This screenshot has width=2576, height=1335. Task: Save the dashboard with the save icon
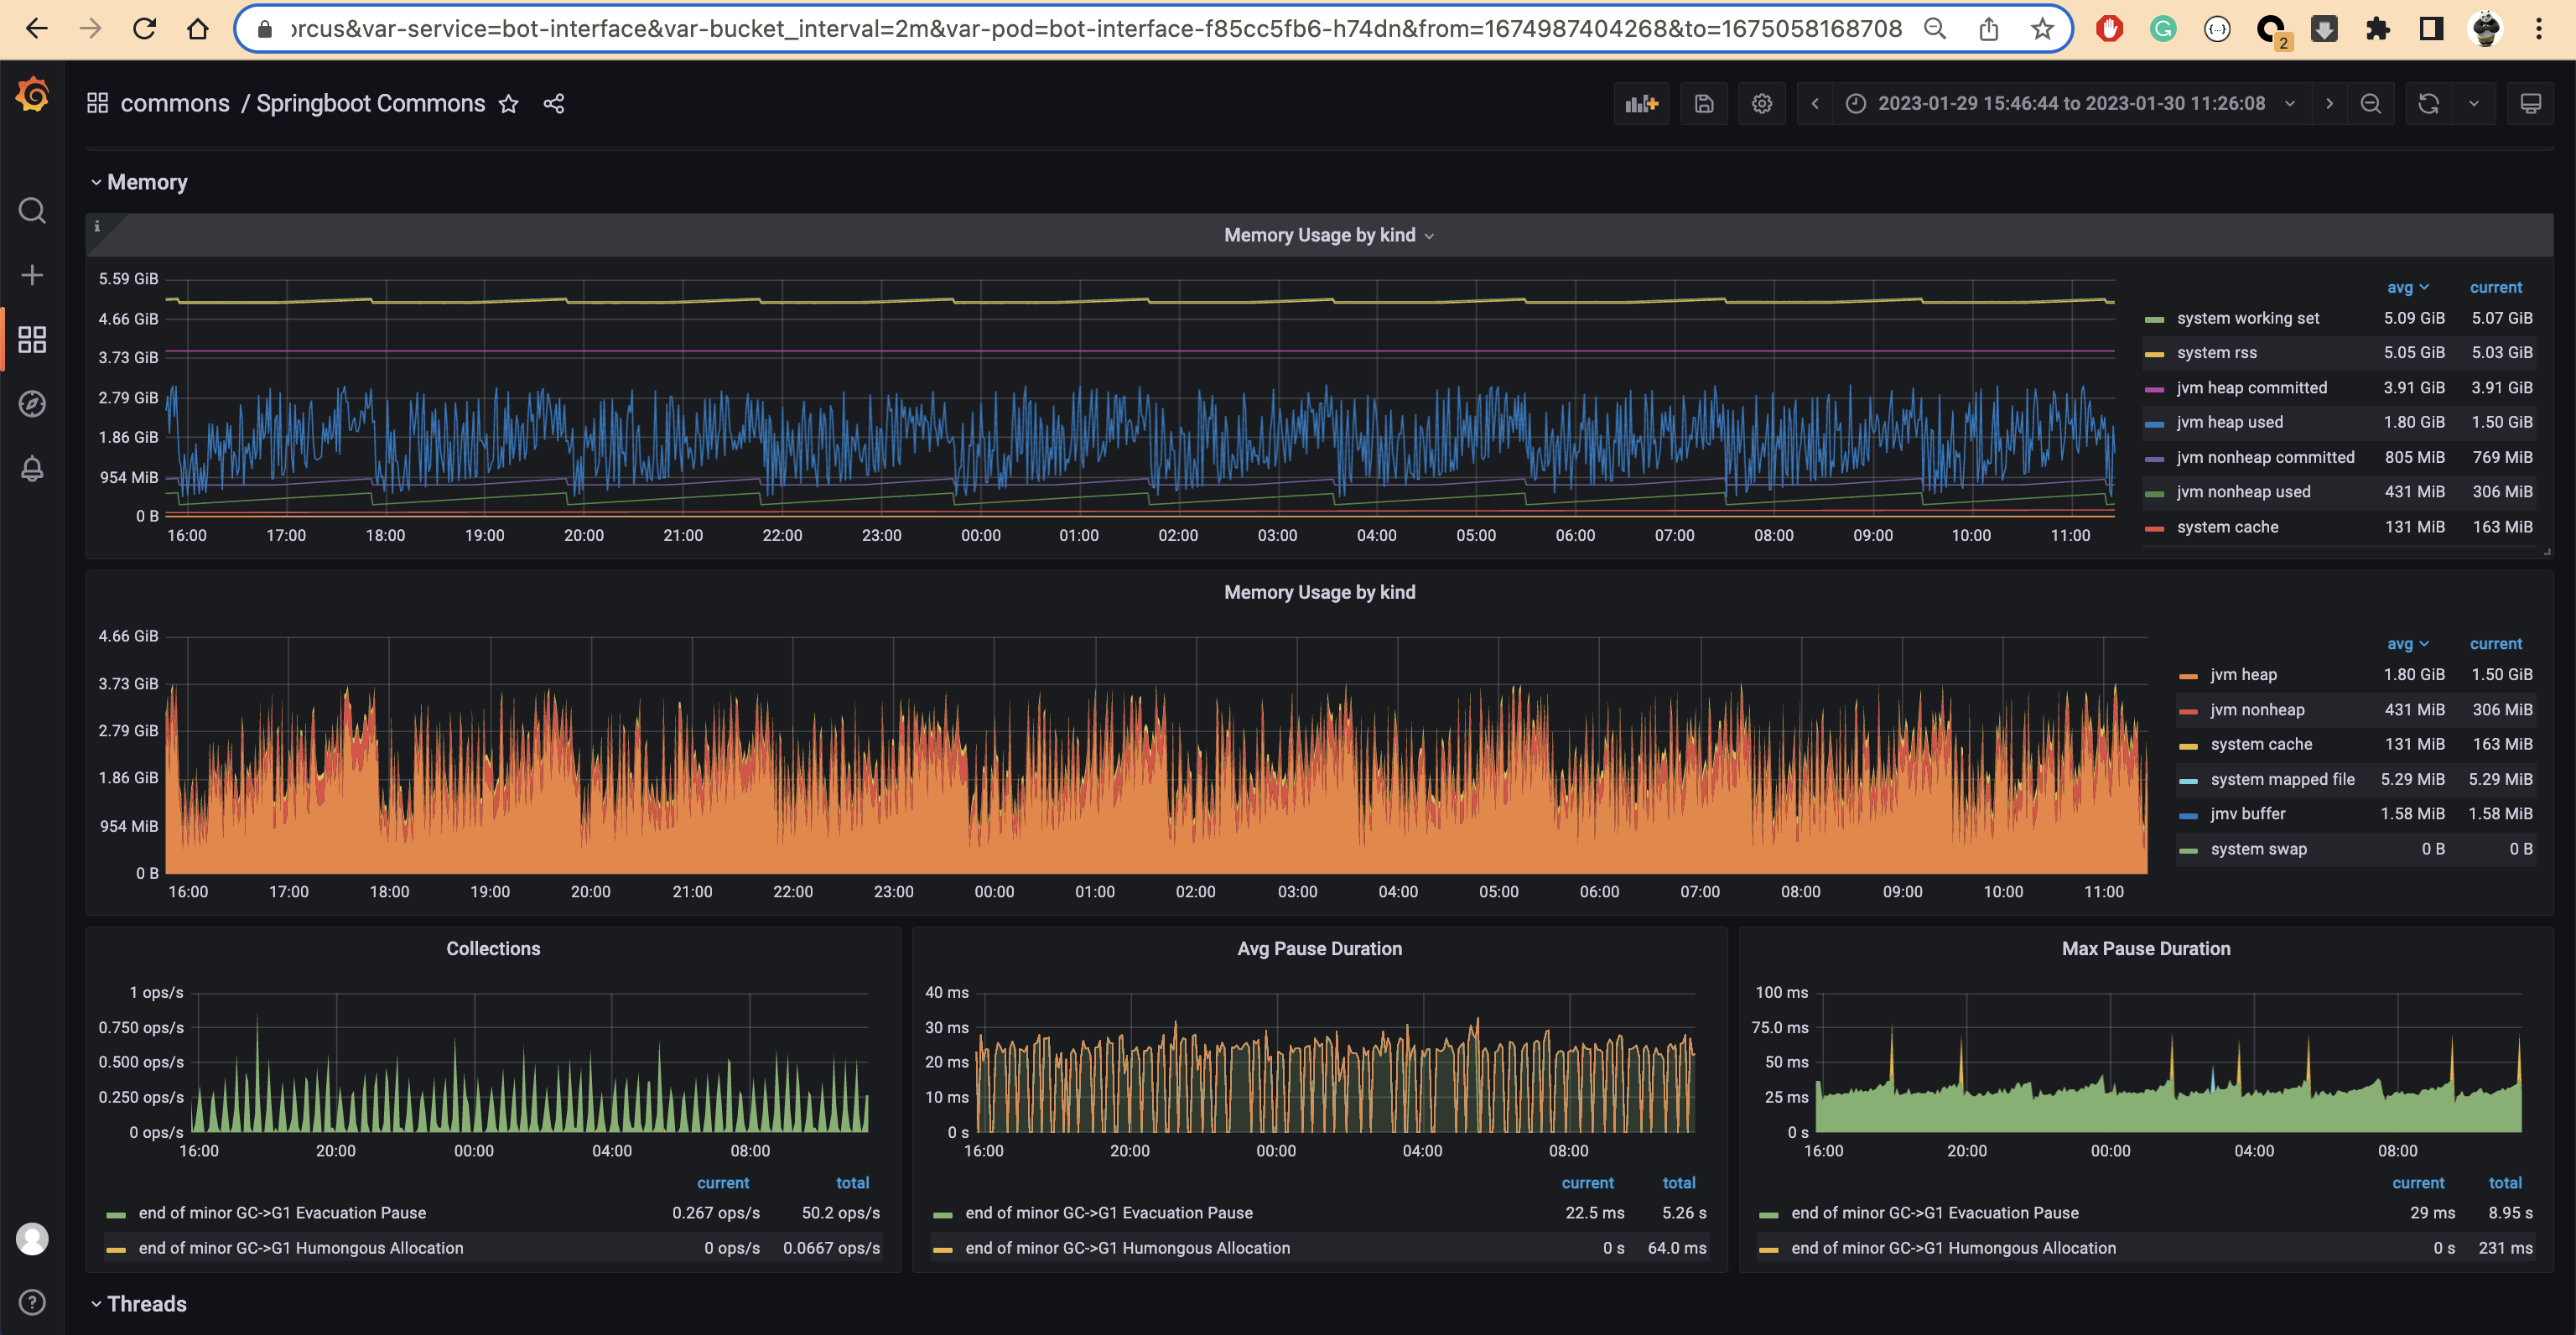(x=1704, y=103)
